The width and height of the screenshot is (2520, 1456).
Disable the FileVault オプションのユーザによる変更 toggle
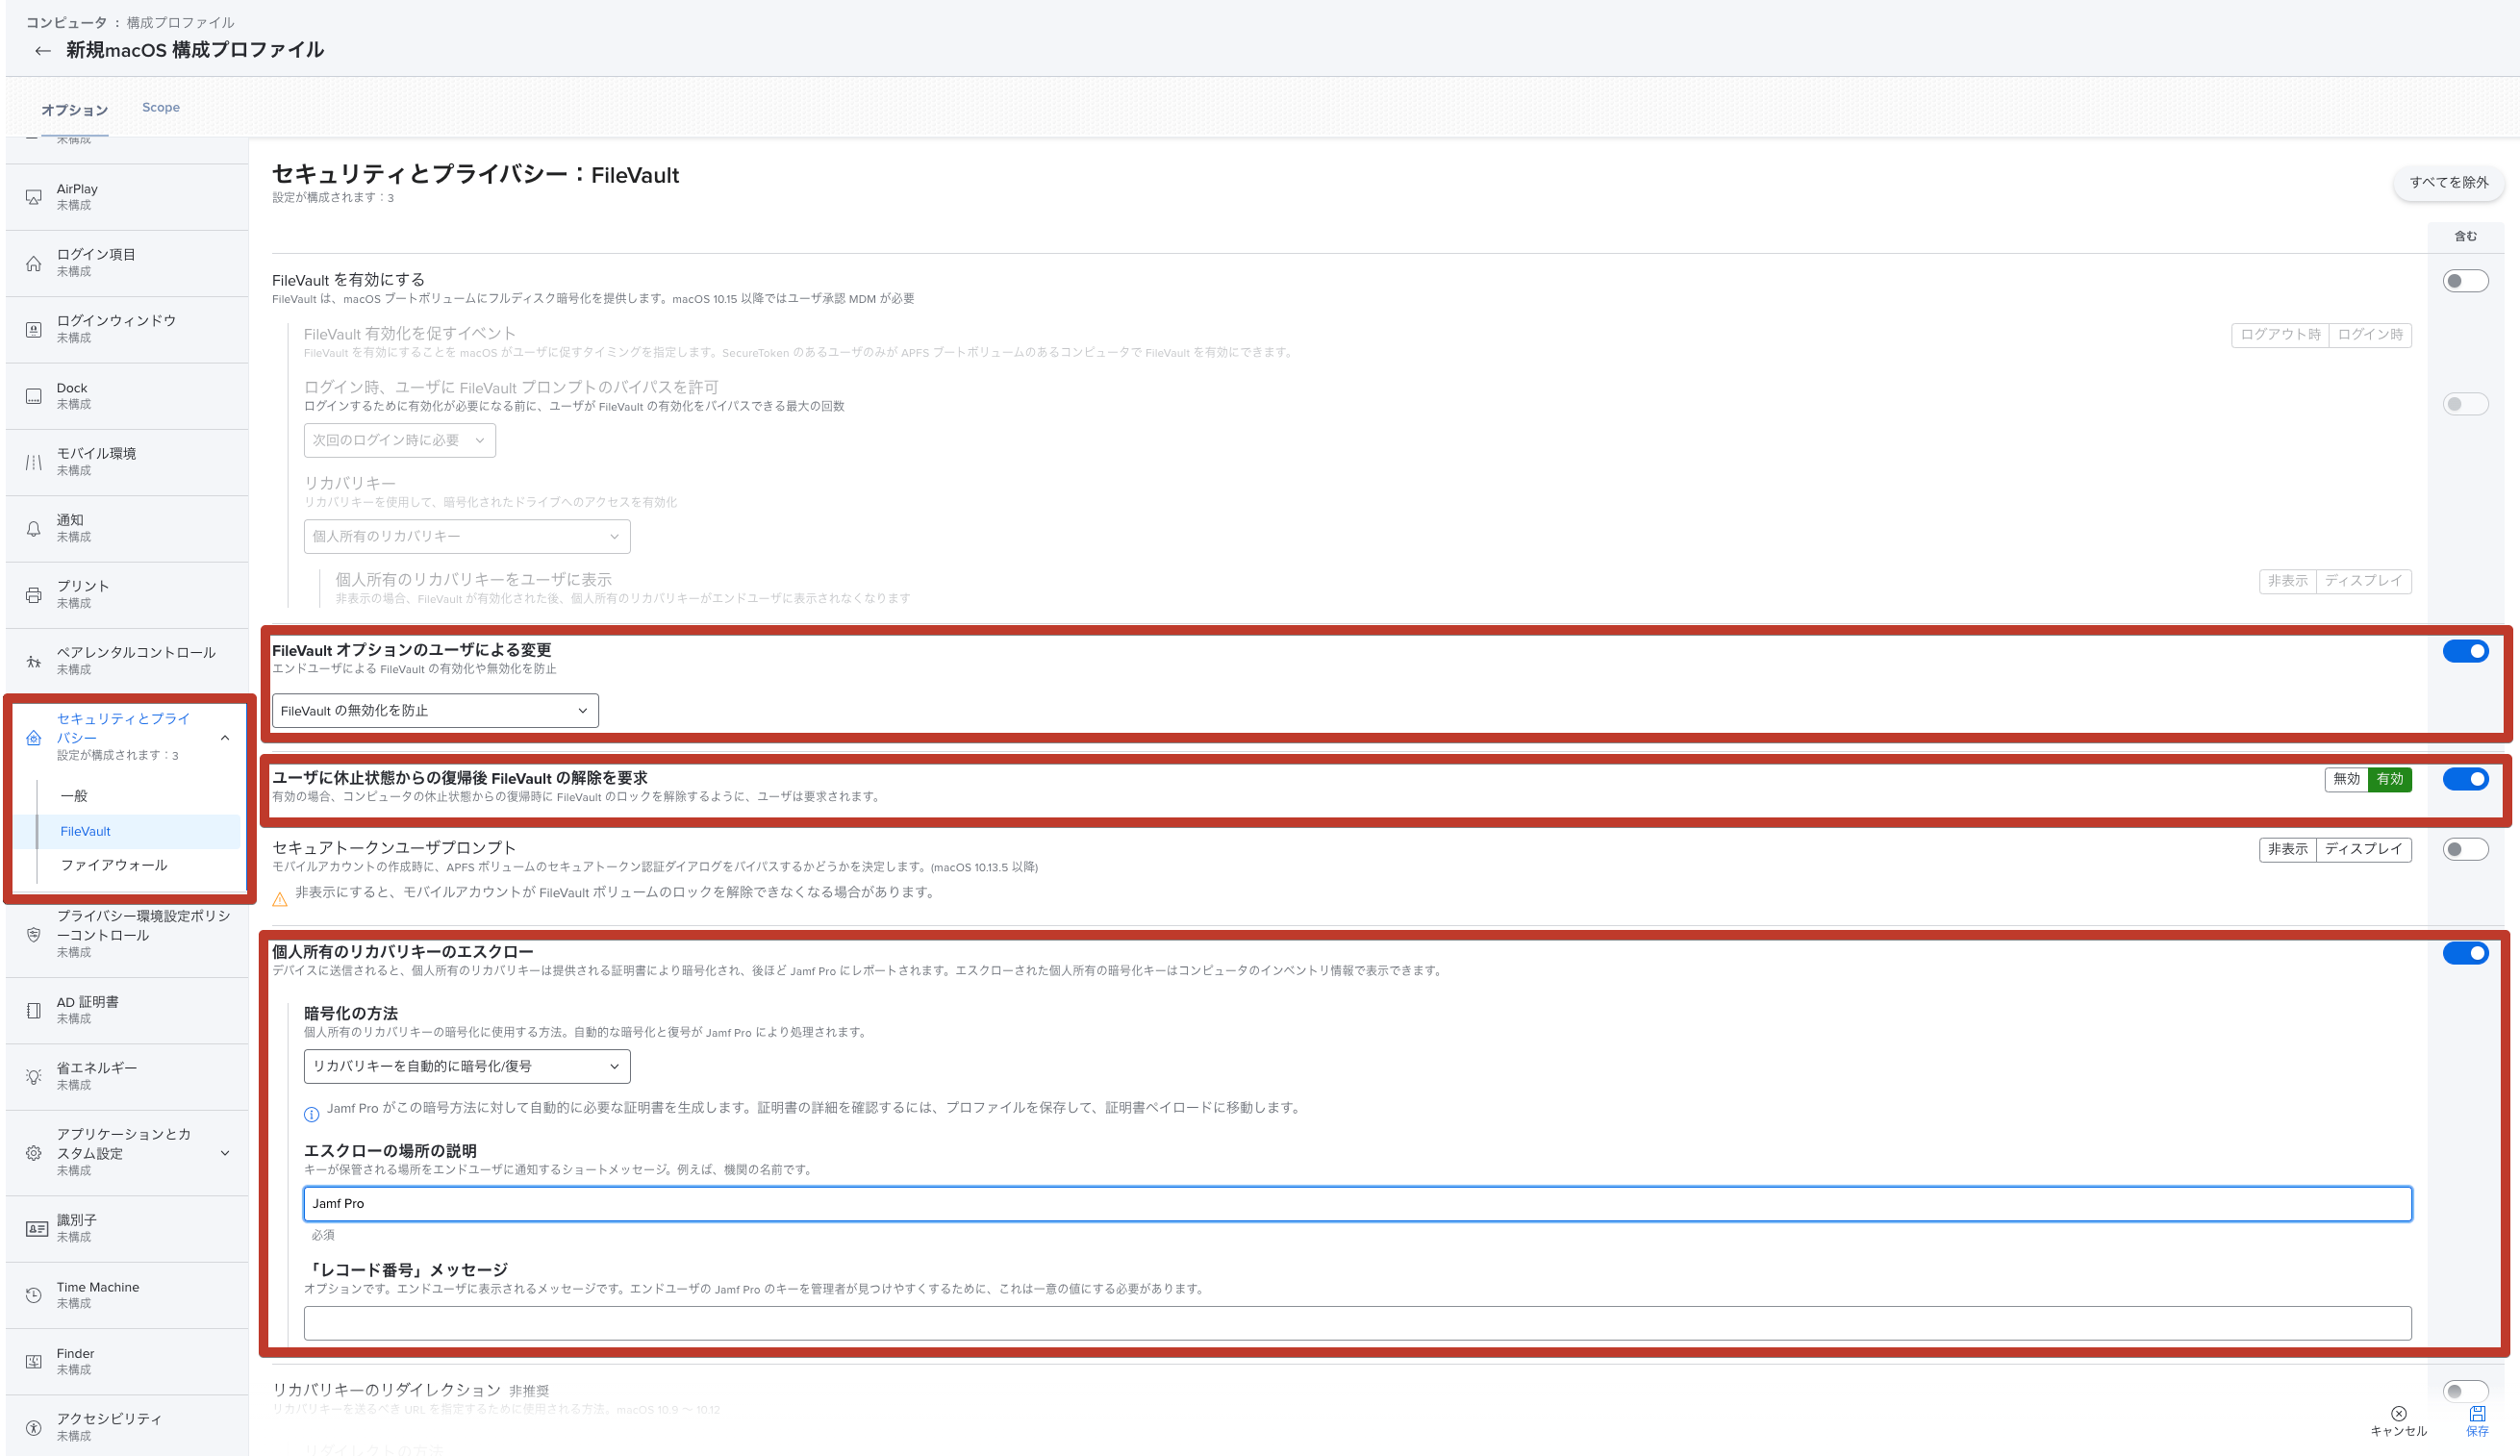[2465, 651]
